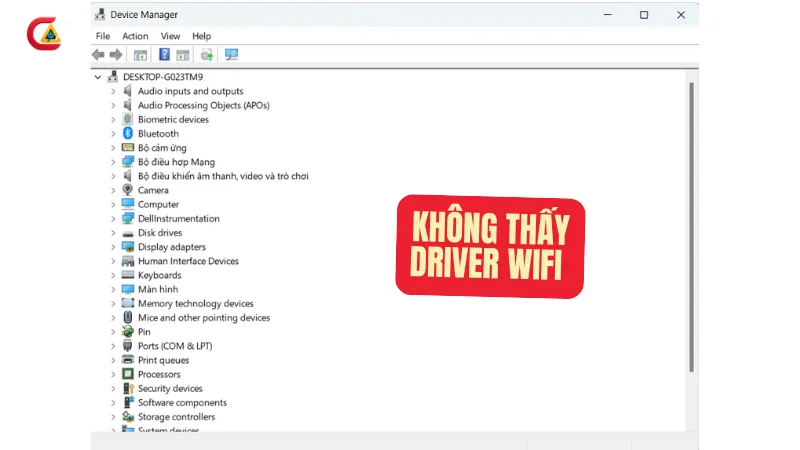Click the Software components icon
This screenshot has height=450, width=800.
[128, 402]
